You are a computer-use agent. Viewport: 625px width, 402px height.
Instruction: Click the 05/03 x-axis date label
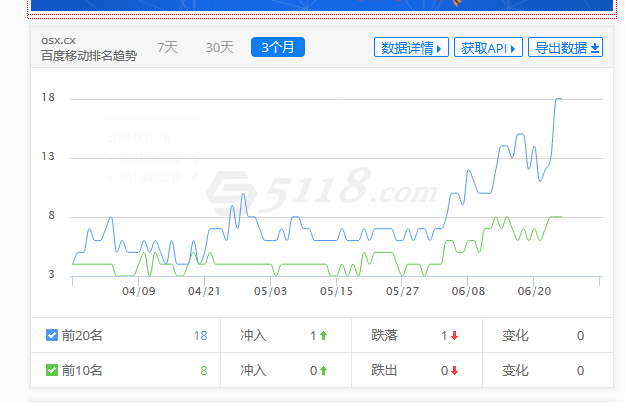click(x=270, y=291)
